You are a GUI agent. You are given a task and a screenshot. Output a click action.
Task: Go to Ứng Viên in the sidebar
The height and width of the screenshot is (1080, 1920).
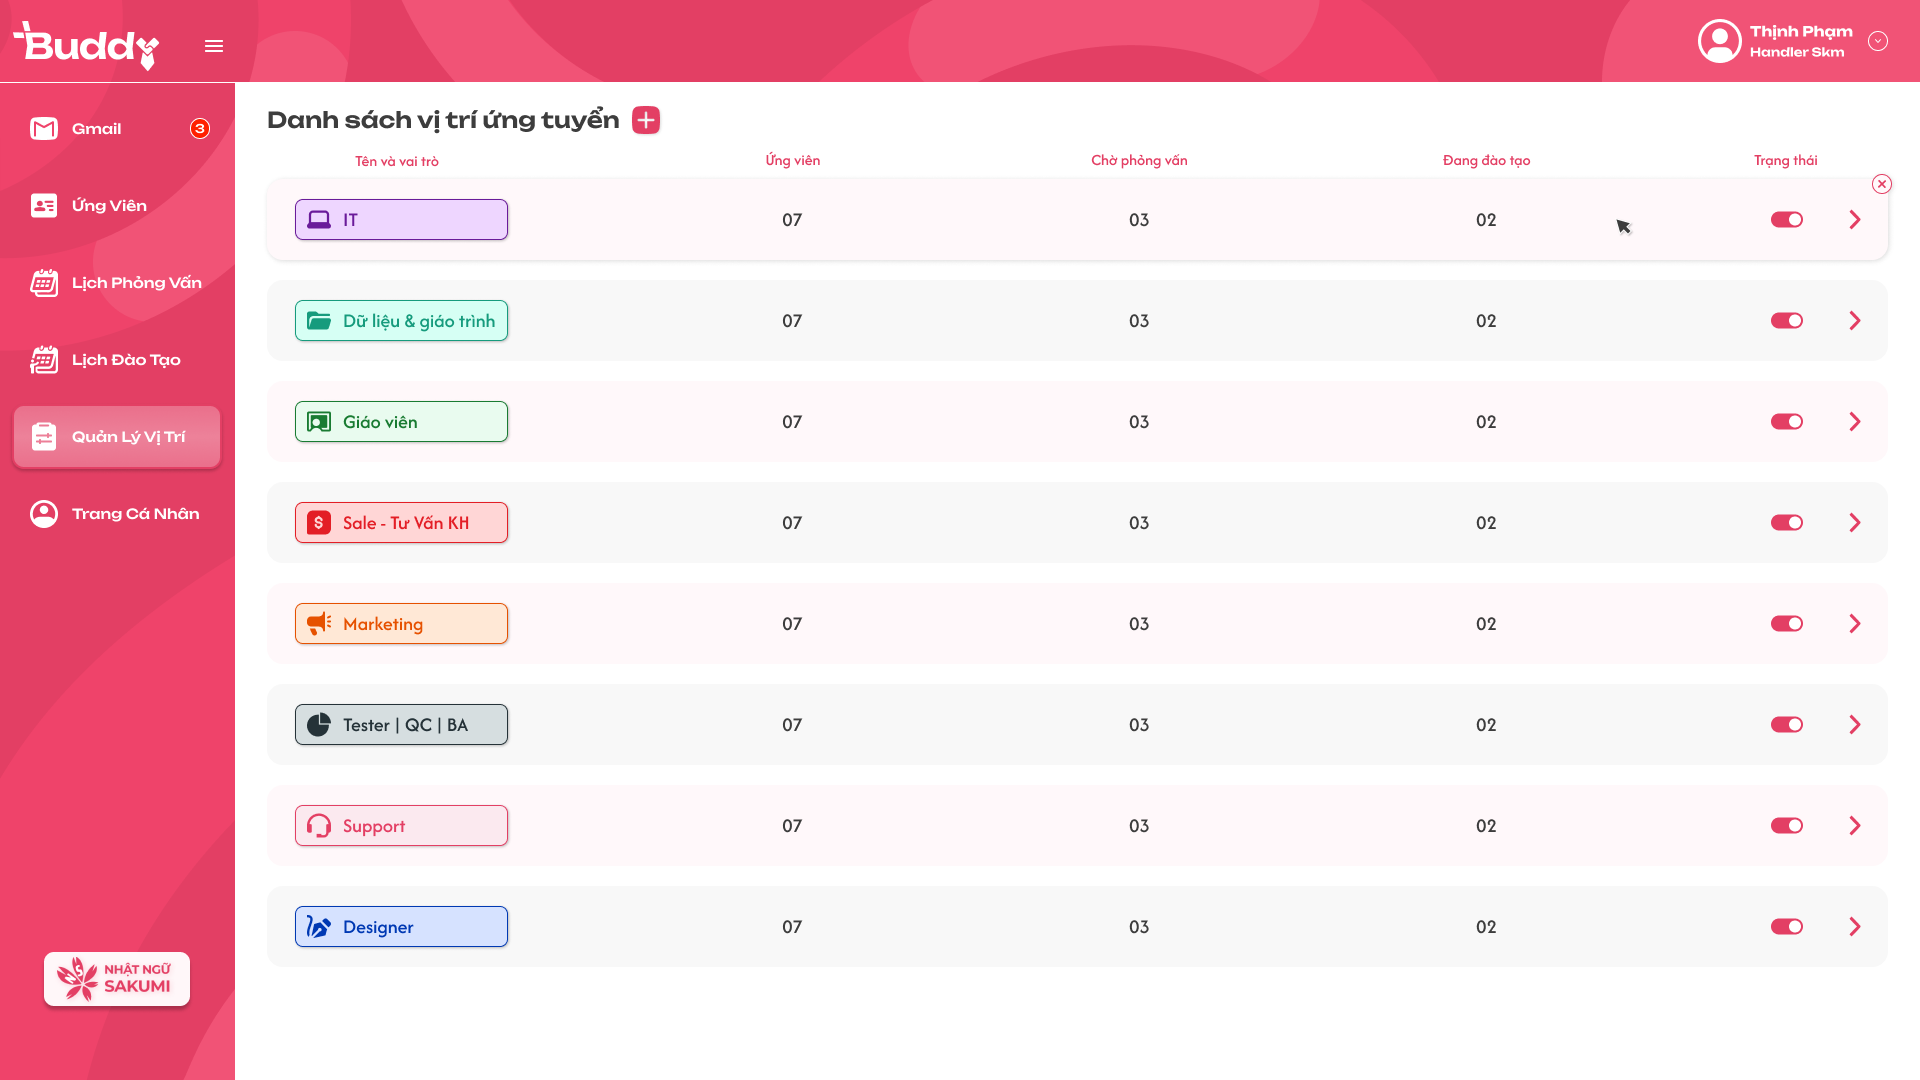[109, 206]
